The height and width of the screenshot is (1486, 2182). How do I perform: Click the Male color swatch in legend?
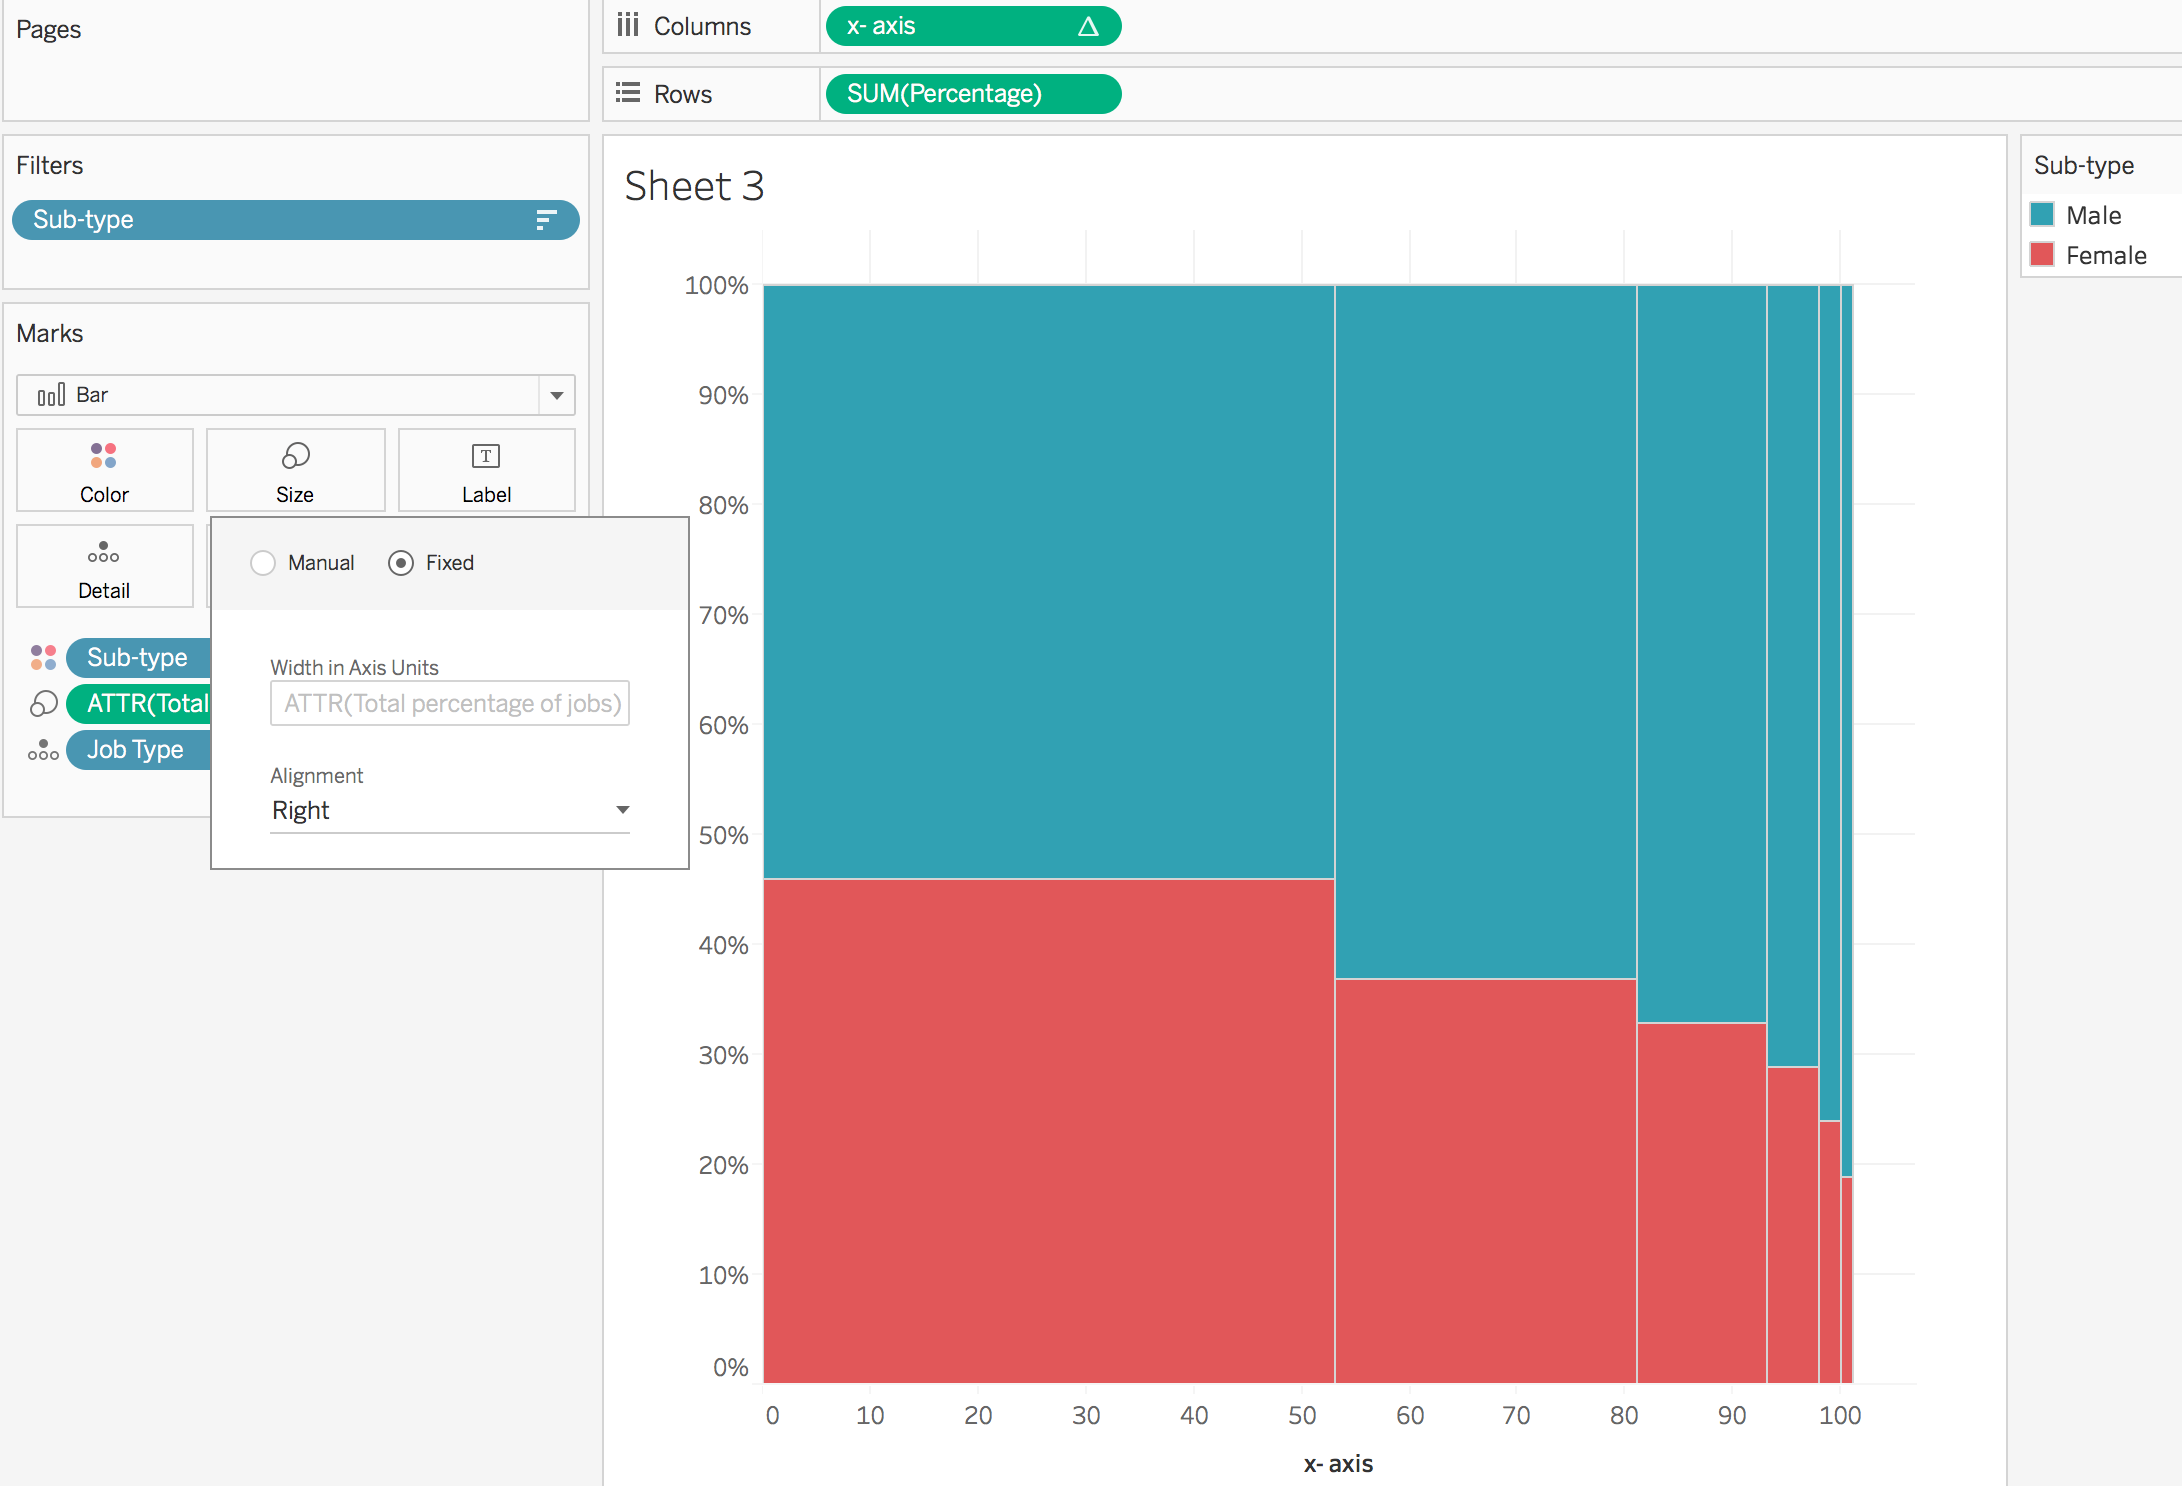tap(2042, 215)
